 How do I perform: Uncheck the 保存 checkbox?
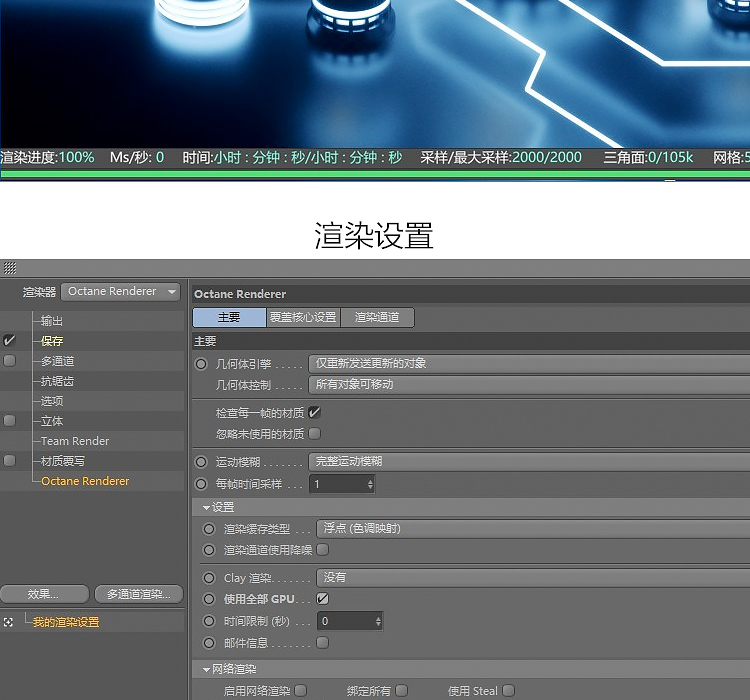[9, 340]
